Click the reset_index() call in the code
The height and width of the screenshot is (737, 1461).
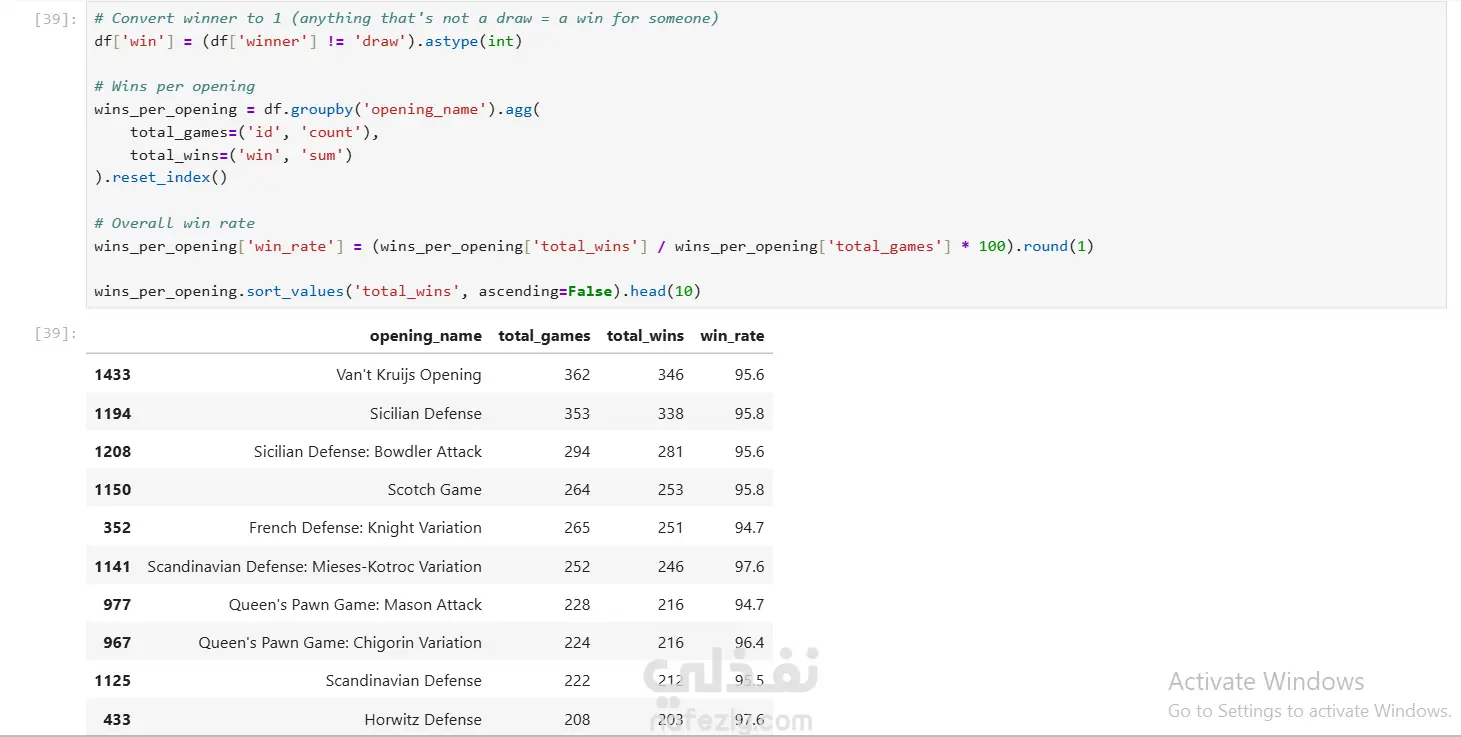(169, 178)
